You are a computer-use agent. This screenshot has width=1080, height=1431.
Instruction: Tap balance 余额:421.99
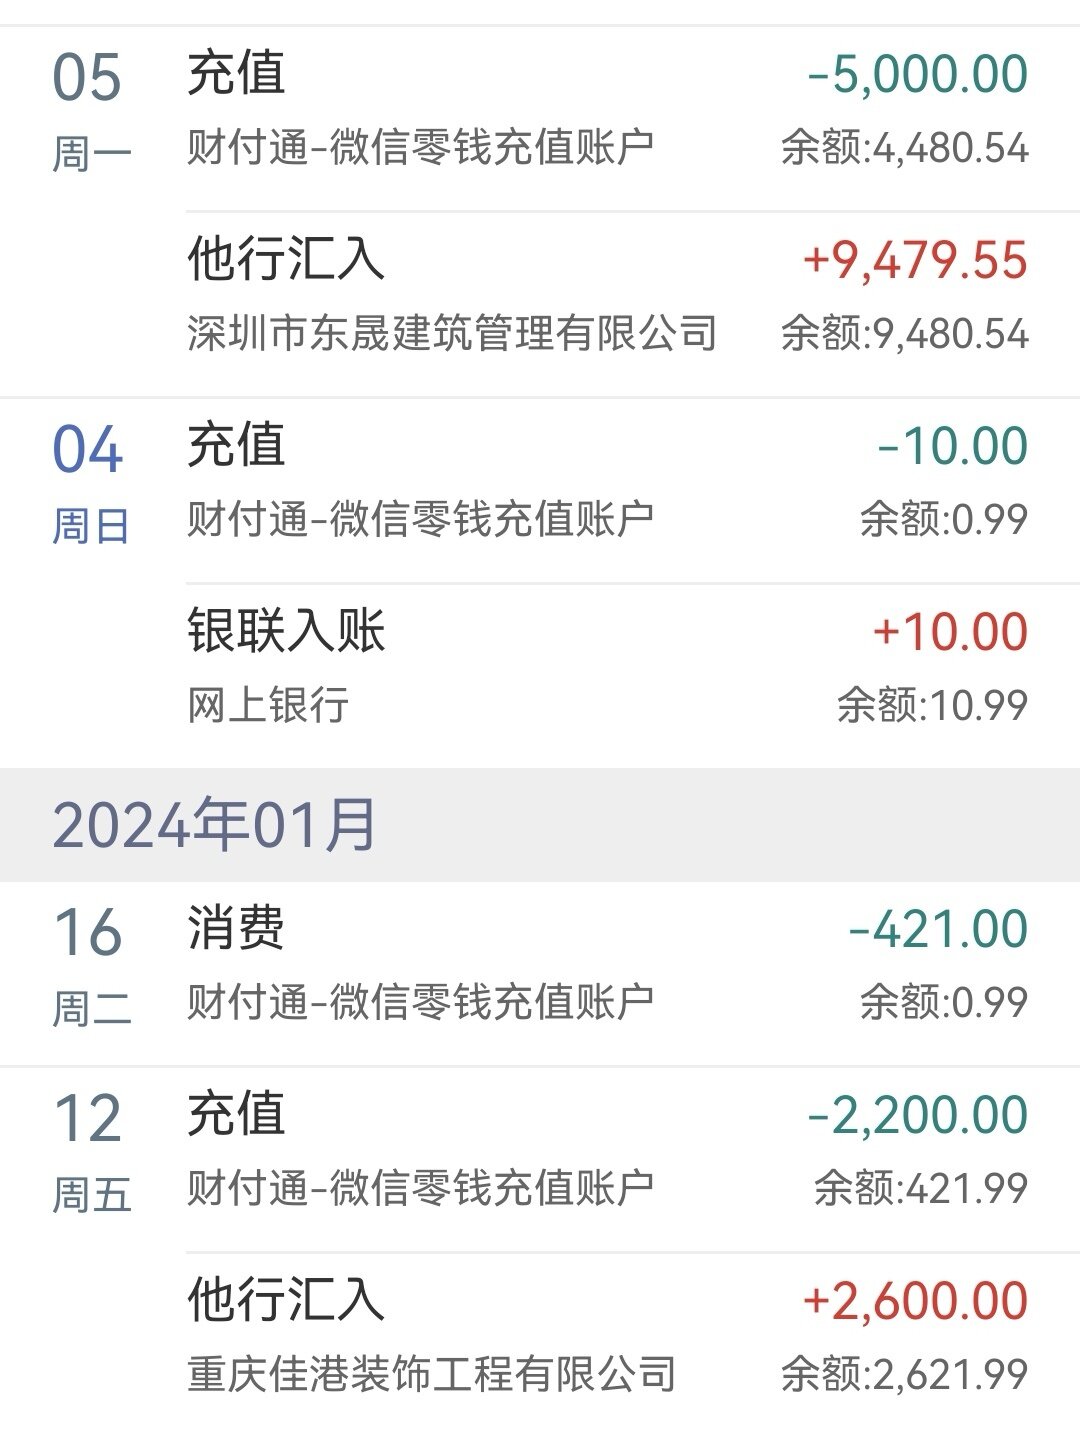click(920, 1189)
